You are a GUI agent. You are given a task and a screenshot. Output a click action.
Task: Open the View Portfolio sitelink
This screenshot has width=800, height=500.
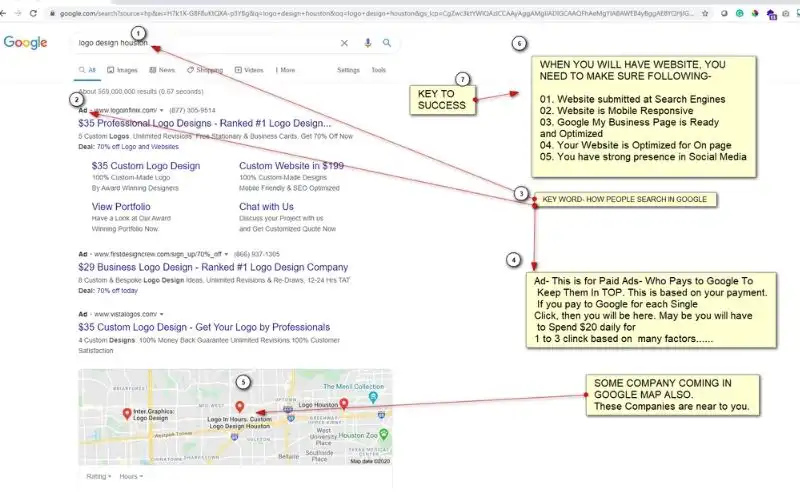click(121, 207)
